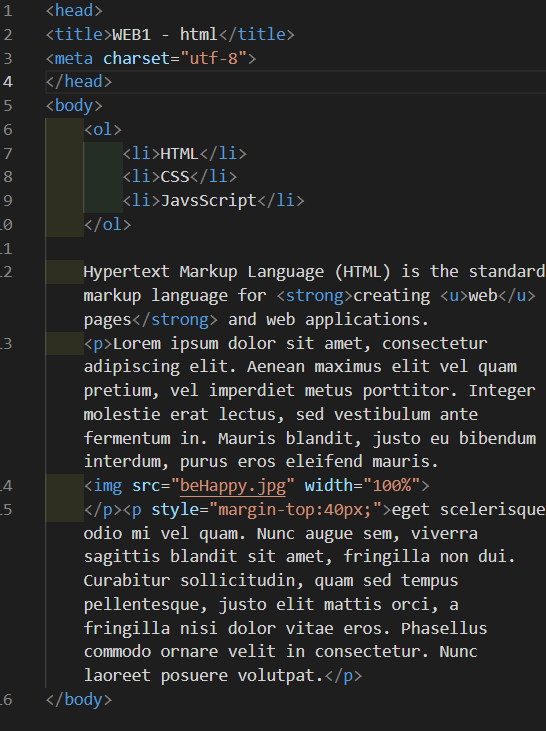Click the closing </body> tag
546x731 pixels.
pyautogui.click(x=79, y=700)
